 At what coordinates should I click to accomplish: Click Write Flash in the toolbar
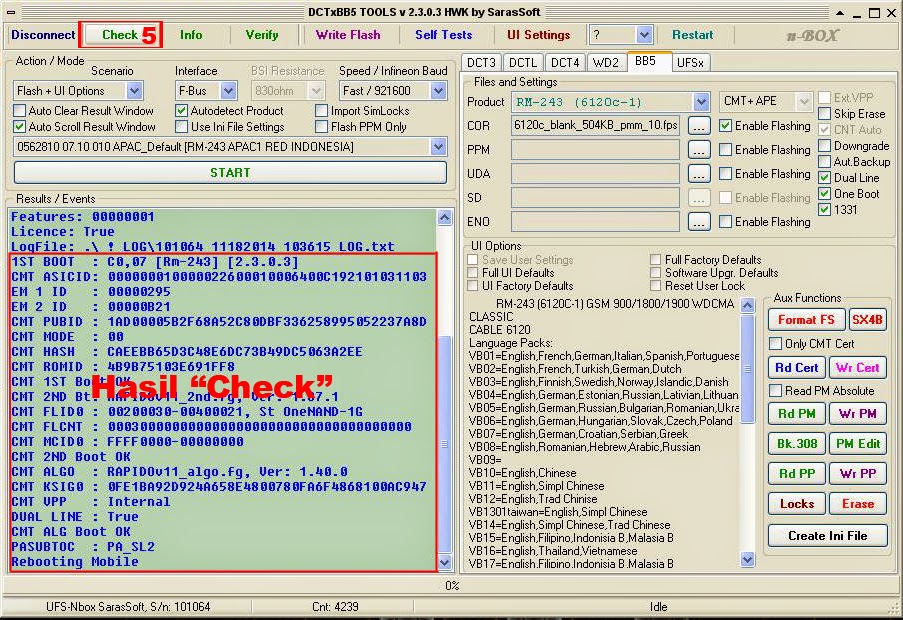tap(348, 35)
